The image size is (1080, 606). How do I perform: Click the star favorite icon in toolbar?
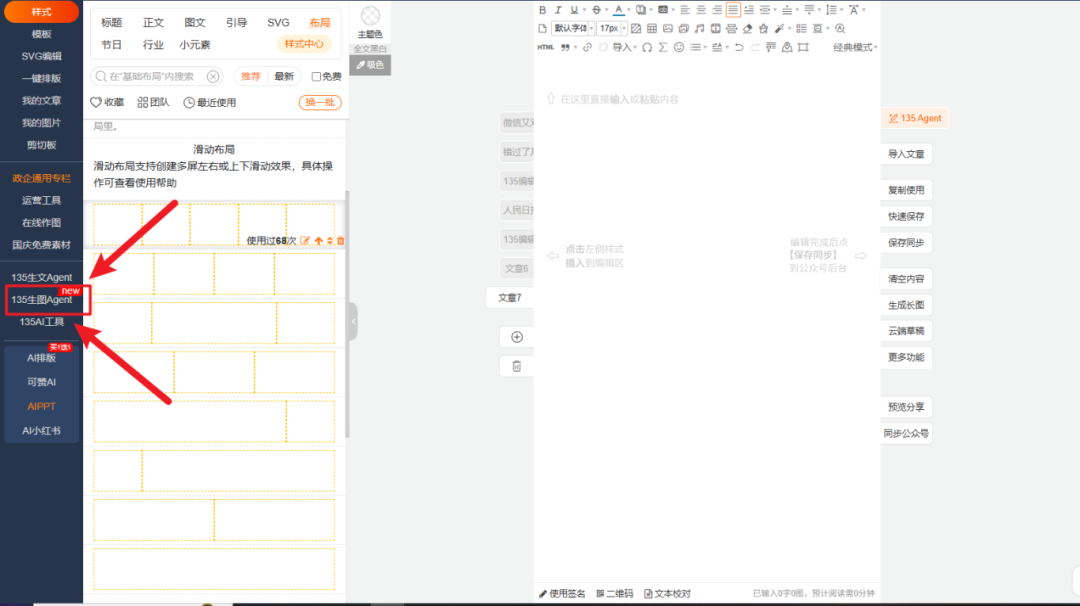(x=763, y=28)
